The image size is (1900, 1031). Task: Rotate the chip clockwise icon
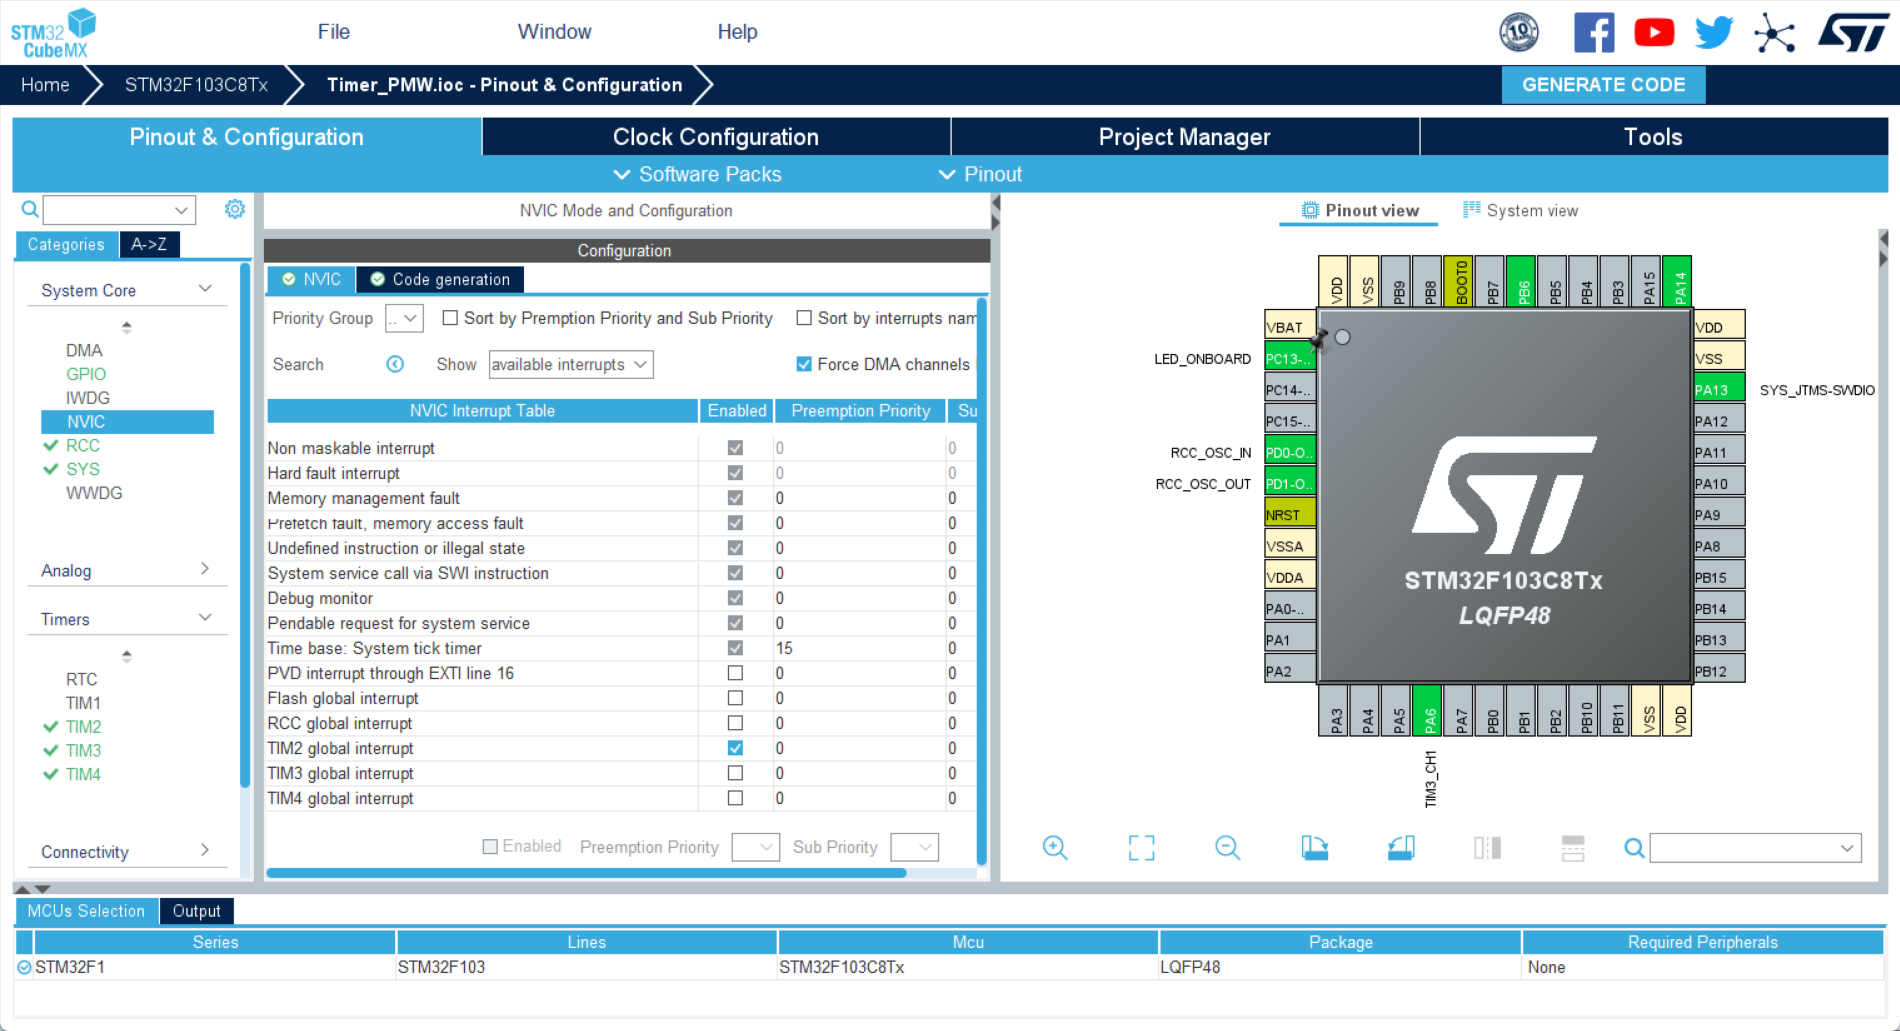point(1314,848)
